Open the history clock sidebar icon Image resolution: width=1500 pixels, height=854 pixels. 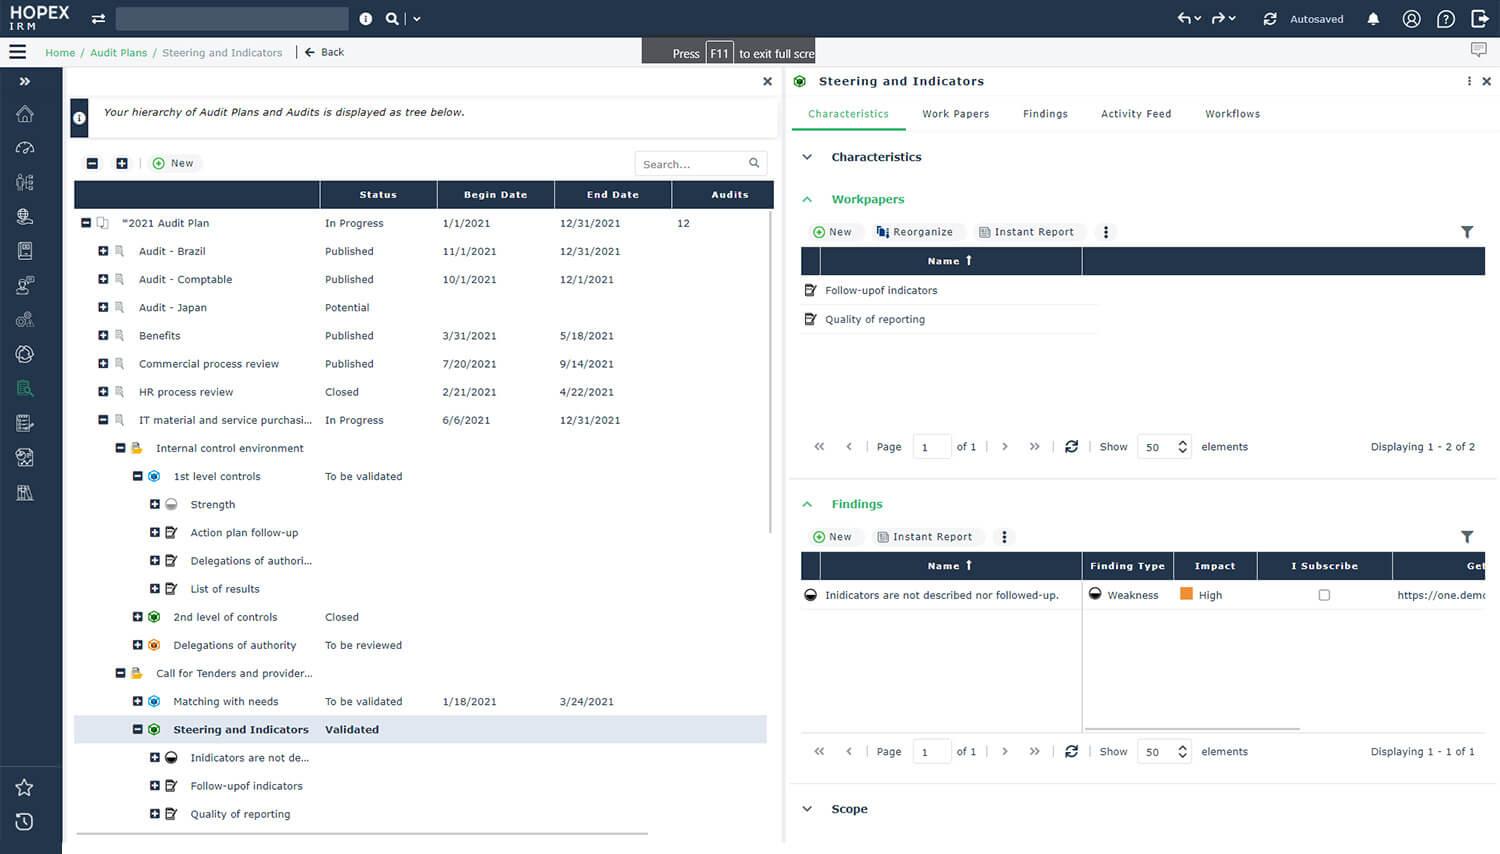click(25, 822)
